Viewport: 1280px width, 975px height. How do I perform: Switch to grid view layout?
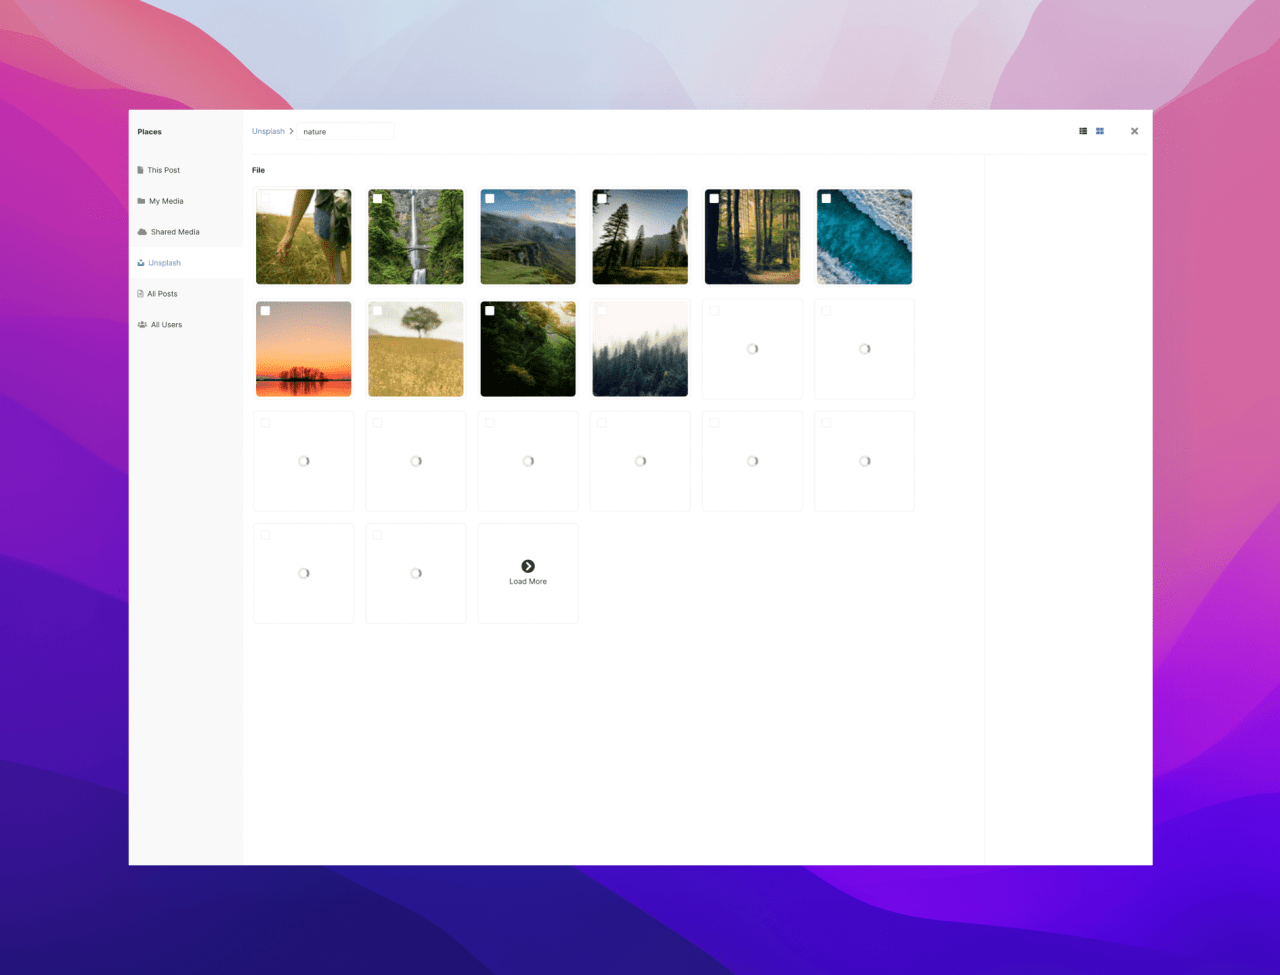1100,131
